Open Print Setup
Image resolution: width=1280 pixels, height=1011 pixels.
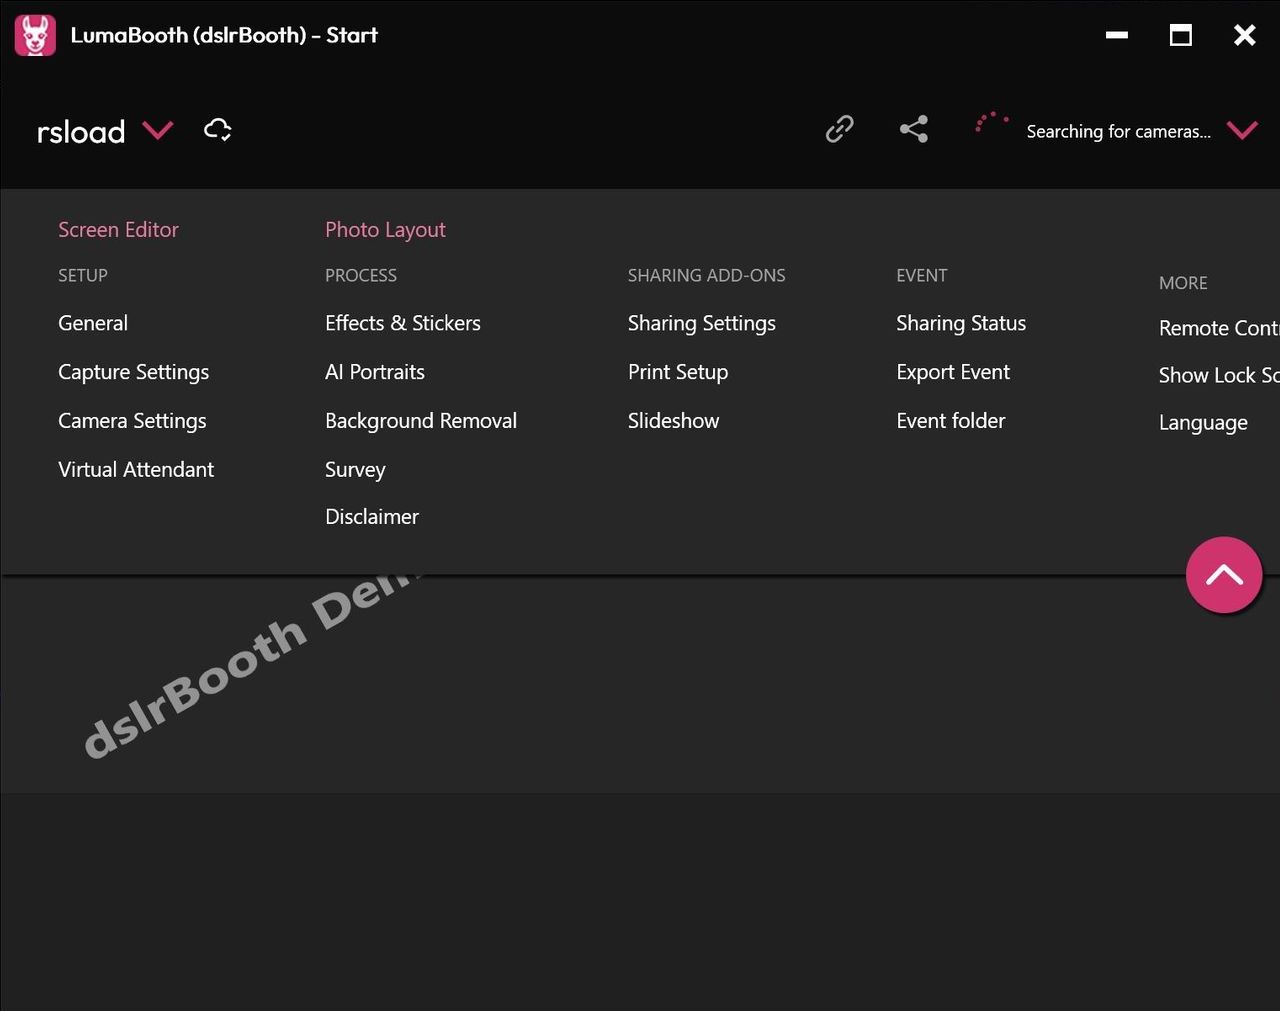coord(678,372)
